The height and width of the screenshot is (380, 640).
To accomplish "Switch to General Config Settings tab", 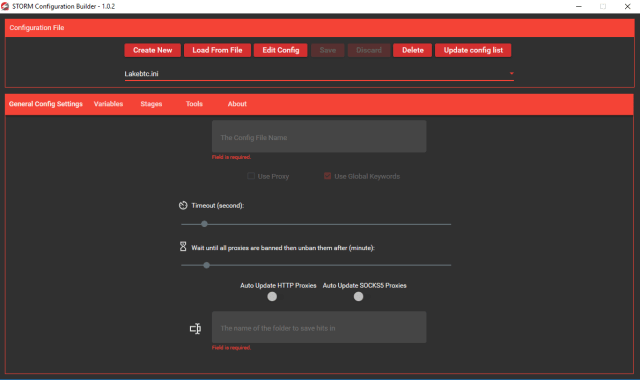I will point(46,104).
